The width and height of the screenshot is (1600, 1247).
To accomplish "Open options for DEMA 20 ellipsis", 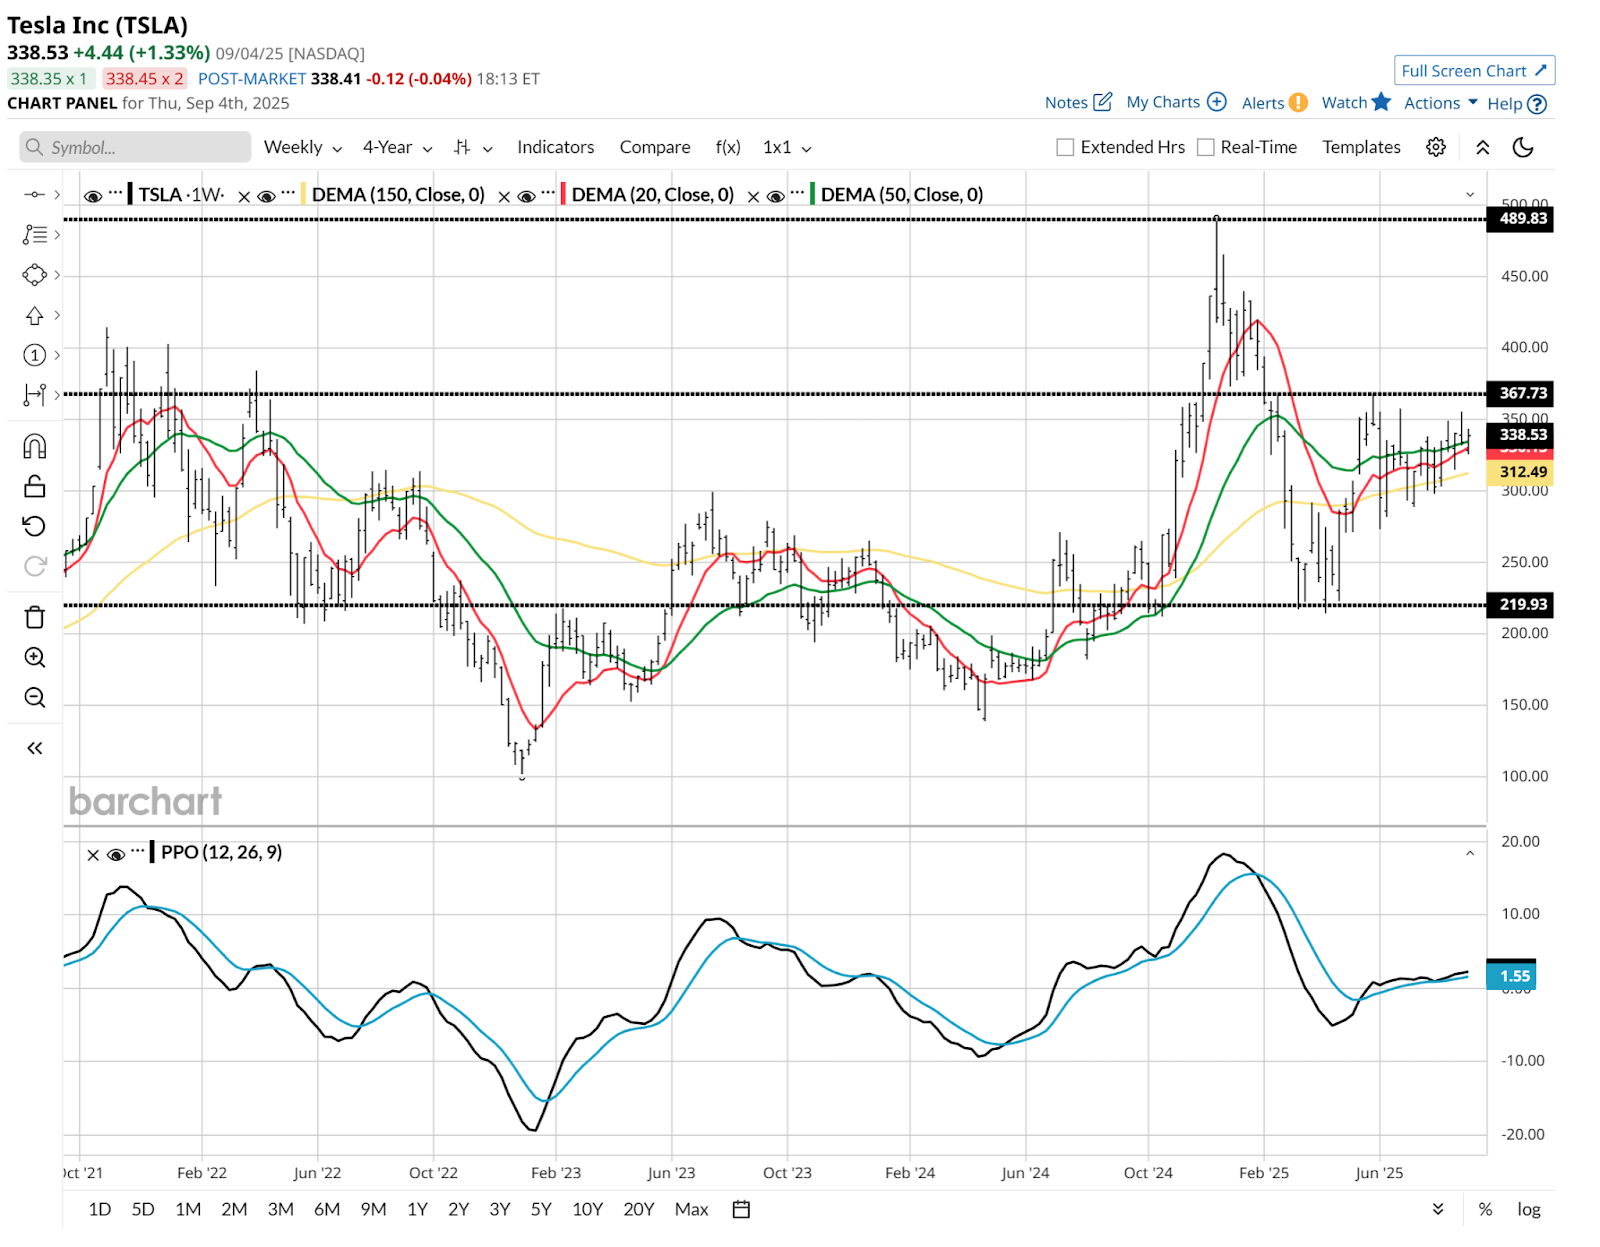I will click(548, 192).
